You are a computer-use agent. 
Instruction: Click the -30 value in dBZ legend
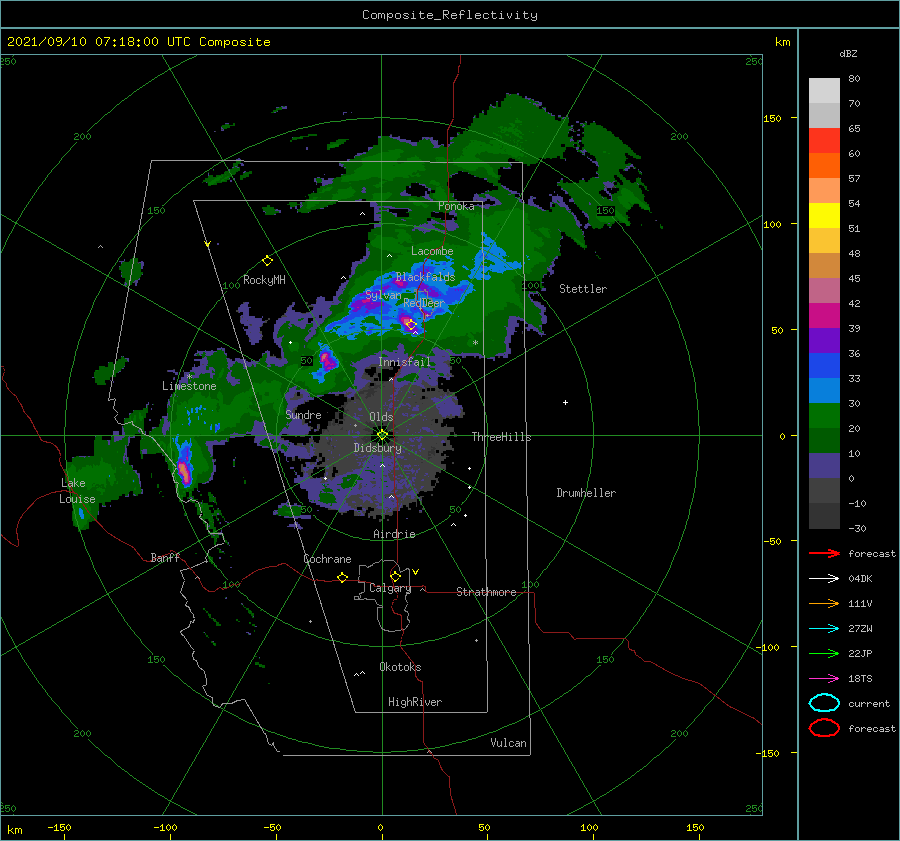[857, 528]
